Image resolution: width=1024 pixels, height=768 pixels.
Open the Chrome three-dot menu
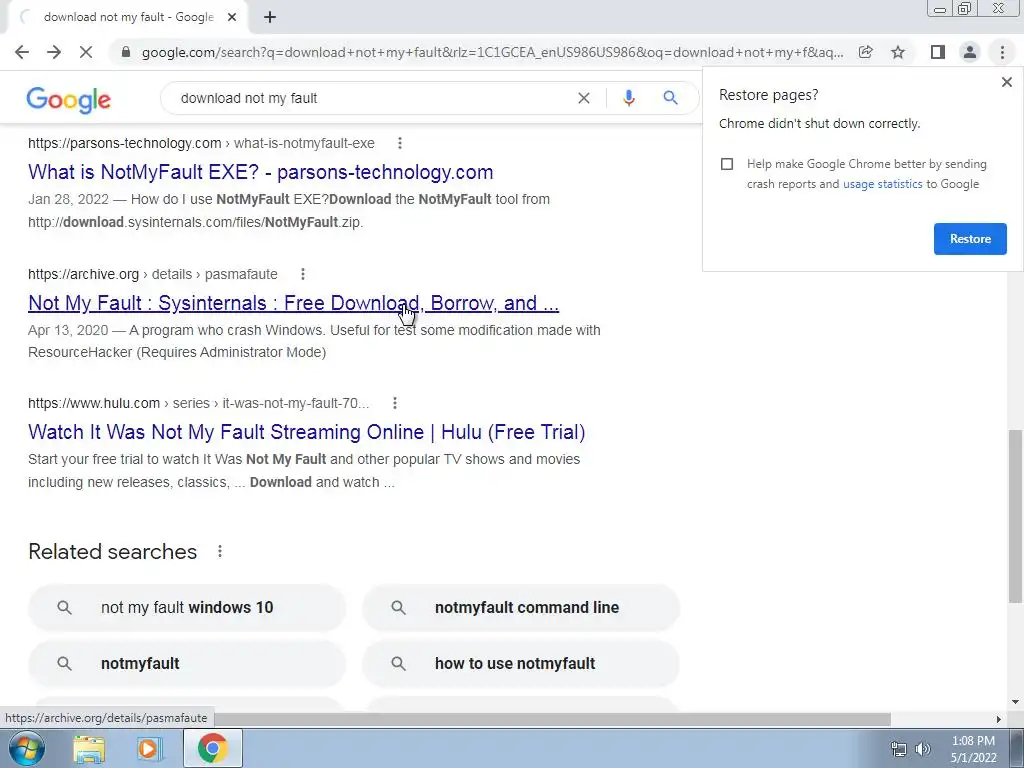point(1002,52)
